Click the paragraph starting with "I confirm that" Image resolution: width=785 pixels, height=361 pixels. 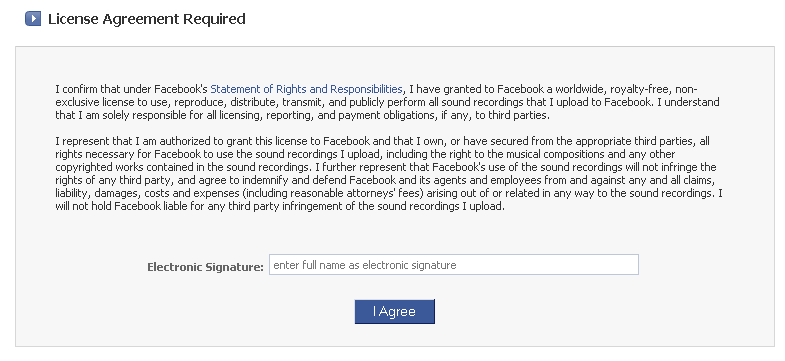click(x=387, y=102)
